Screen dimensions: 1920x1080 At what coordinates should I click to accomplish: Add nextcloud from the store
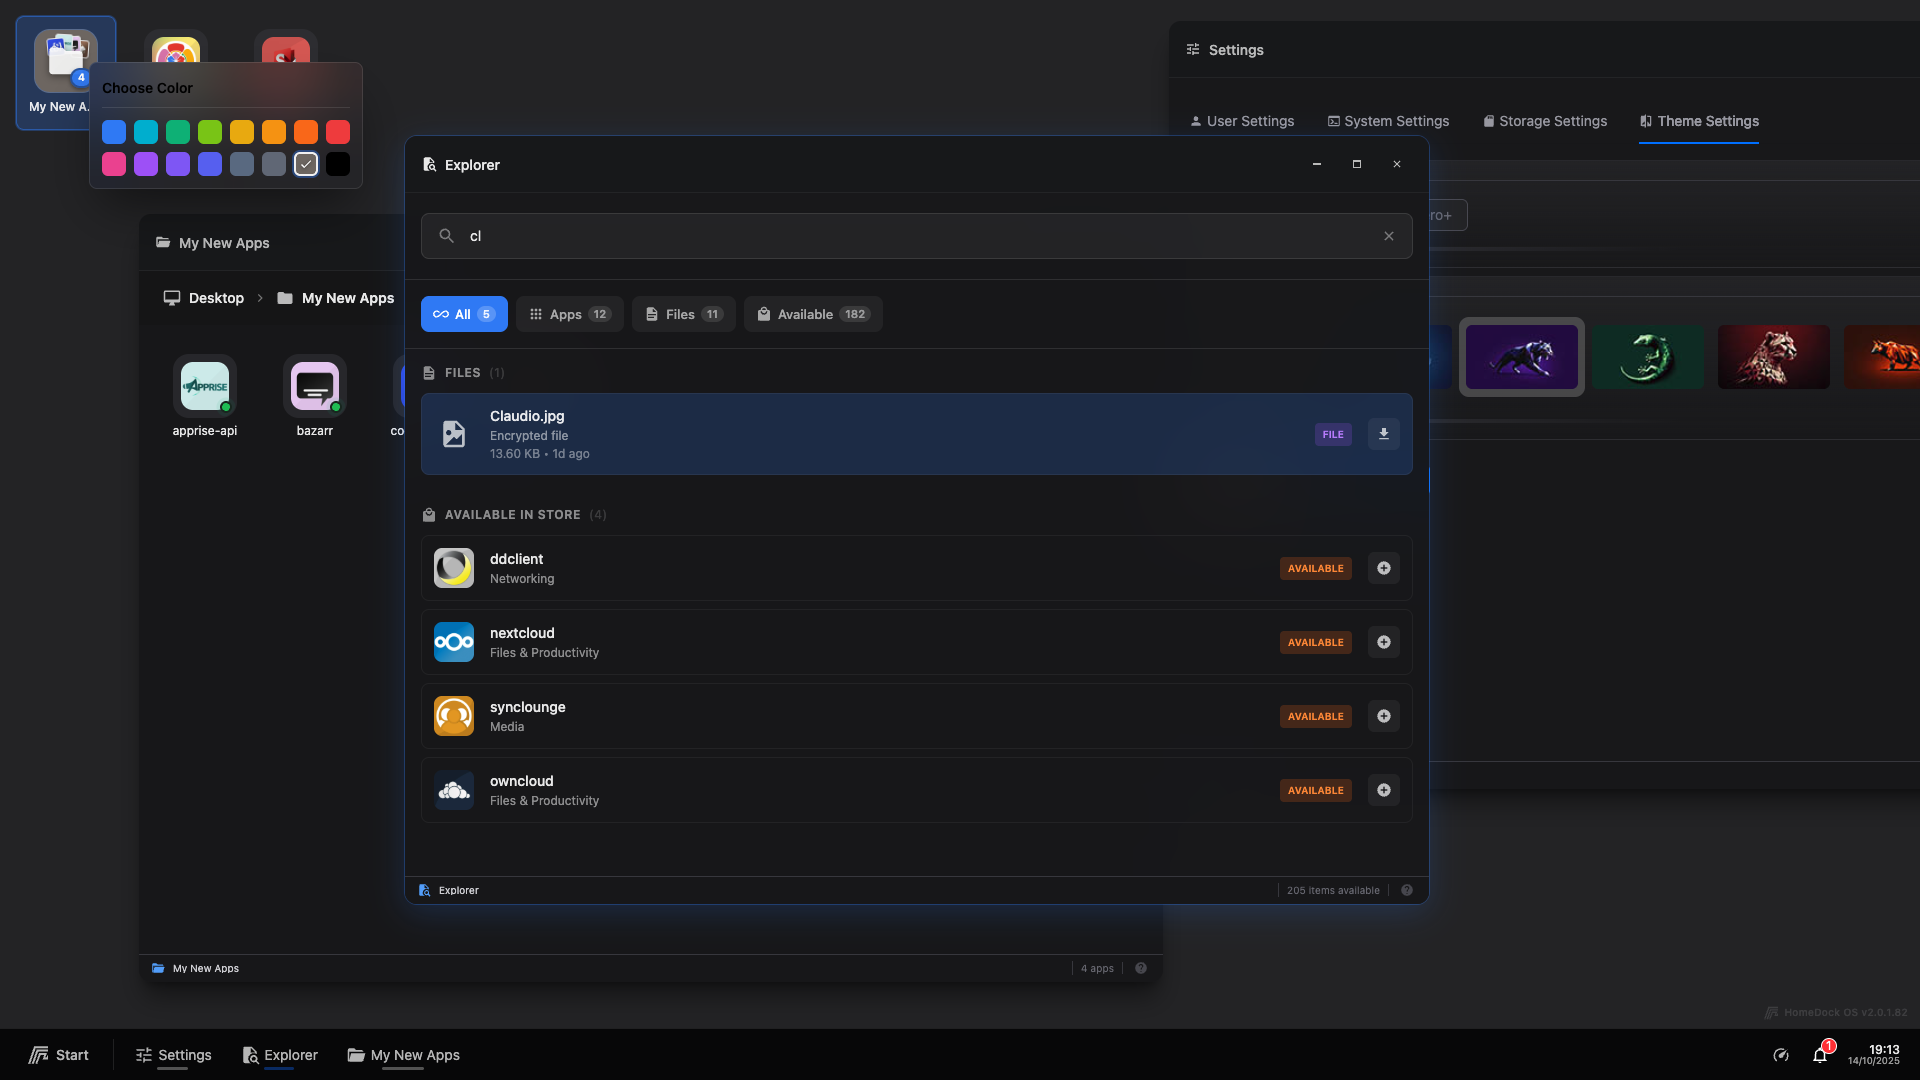click(1383, 642)
